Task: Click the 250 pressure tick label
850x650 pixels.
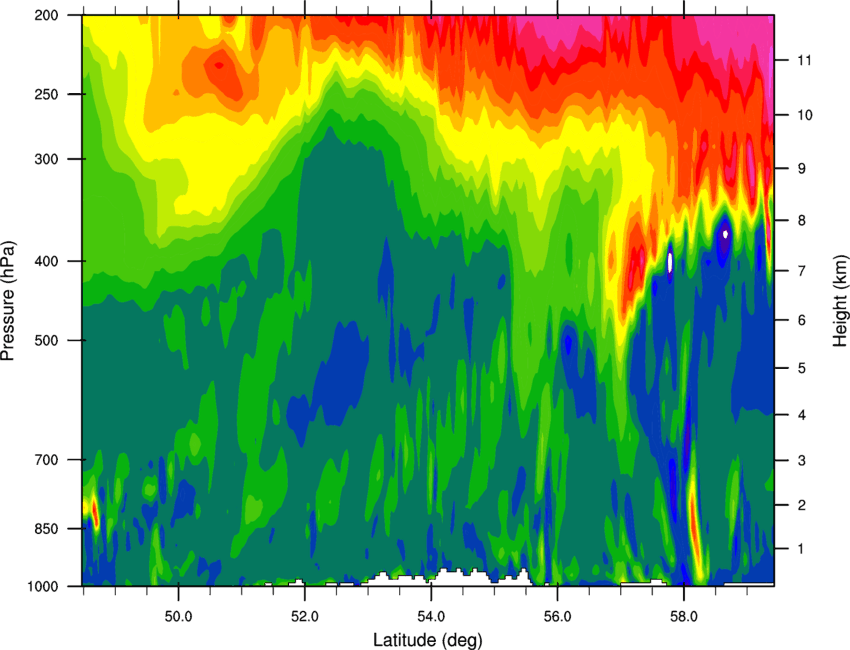Action: pyautogui.click(x=47, y=94)
